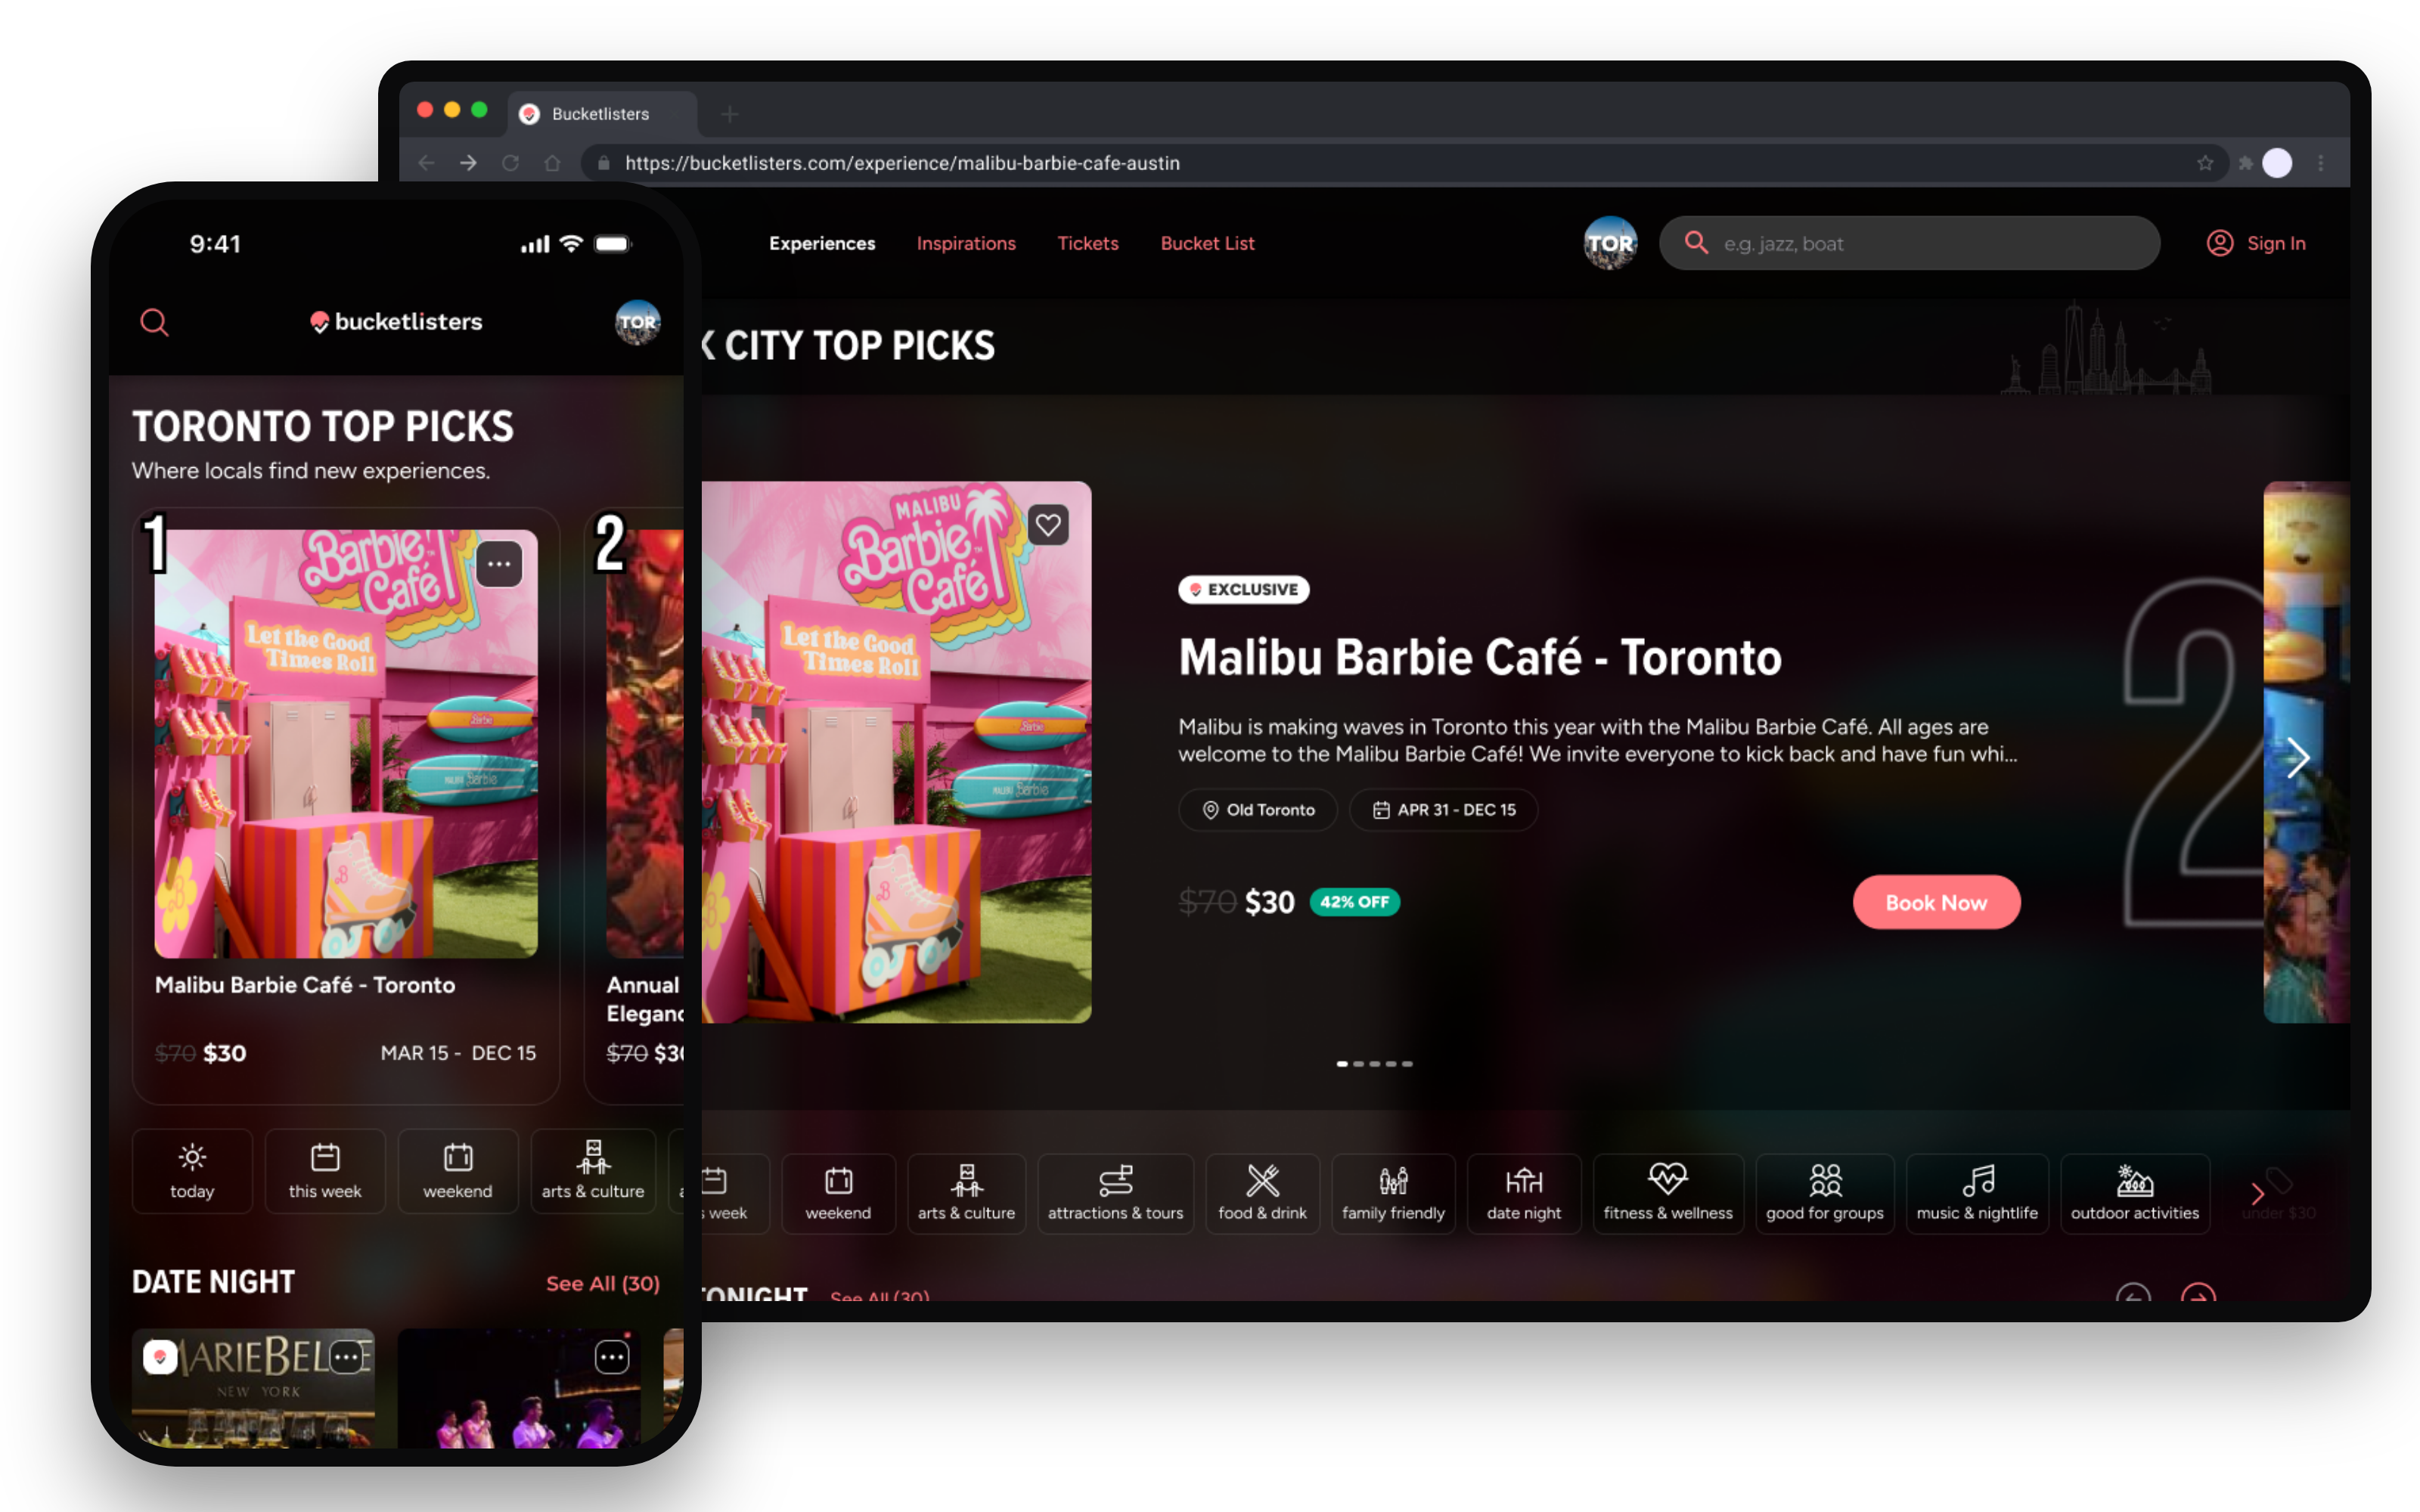
Task: Select desktop 'weekend' category
Action: point(838,1194)
